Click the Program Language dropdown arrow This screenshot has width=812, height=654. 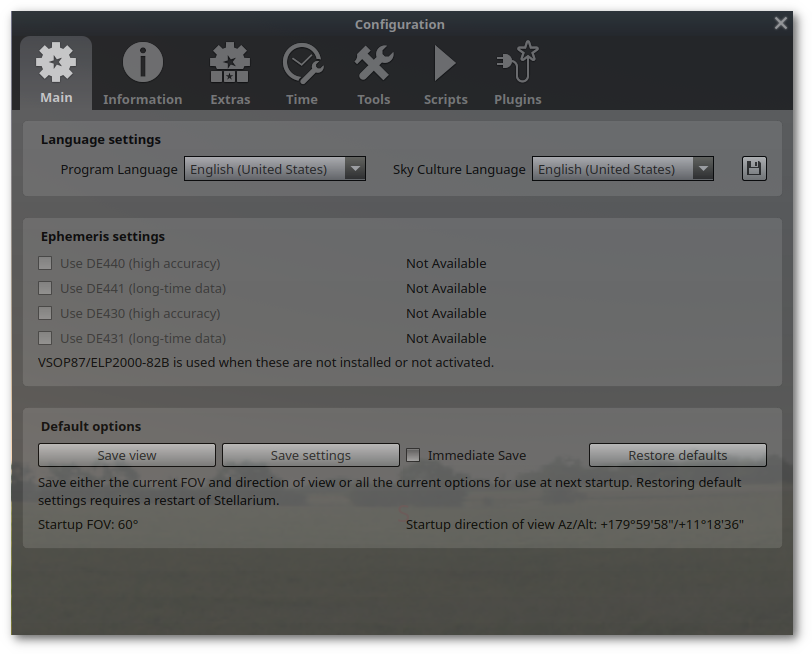(355, 169)
